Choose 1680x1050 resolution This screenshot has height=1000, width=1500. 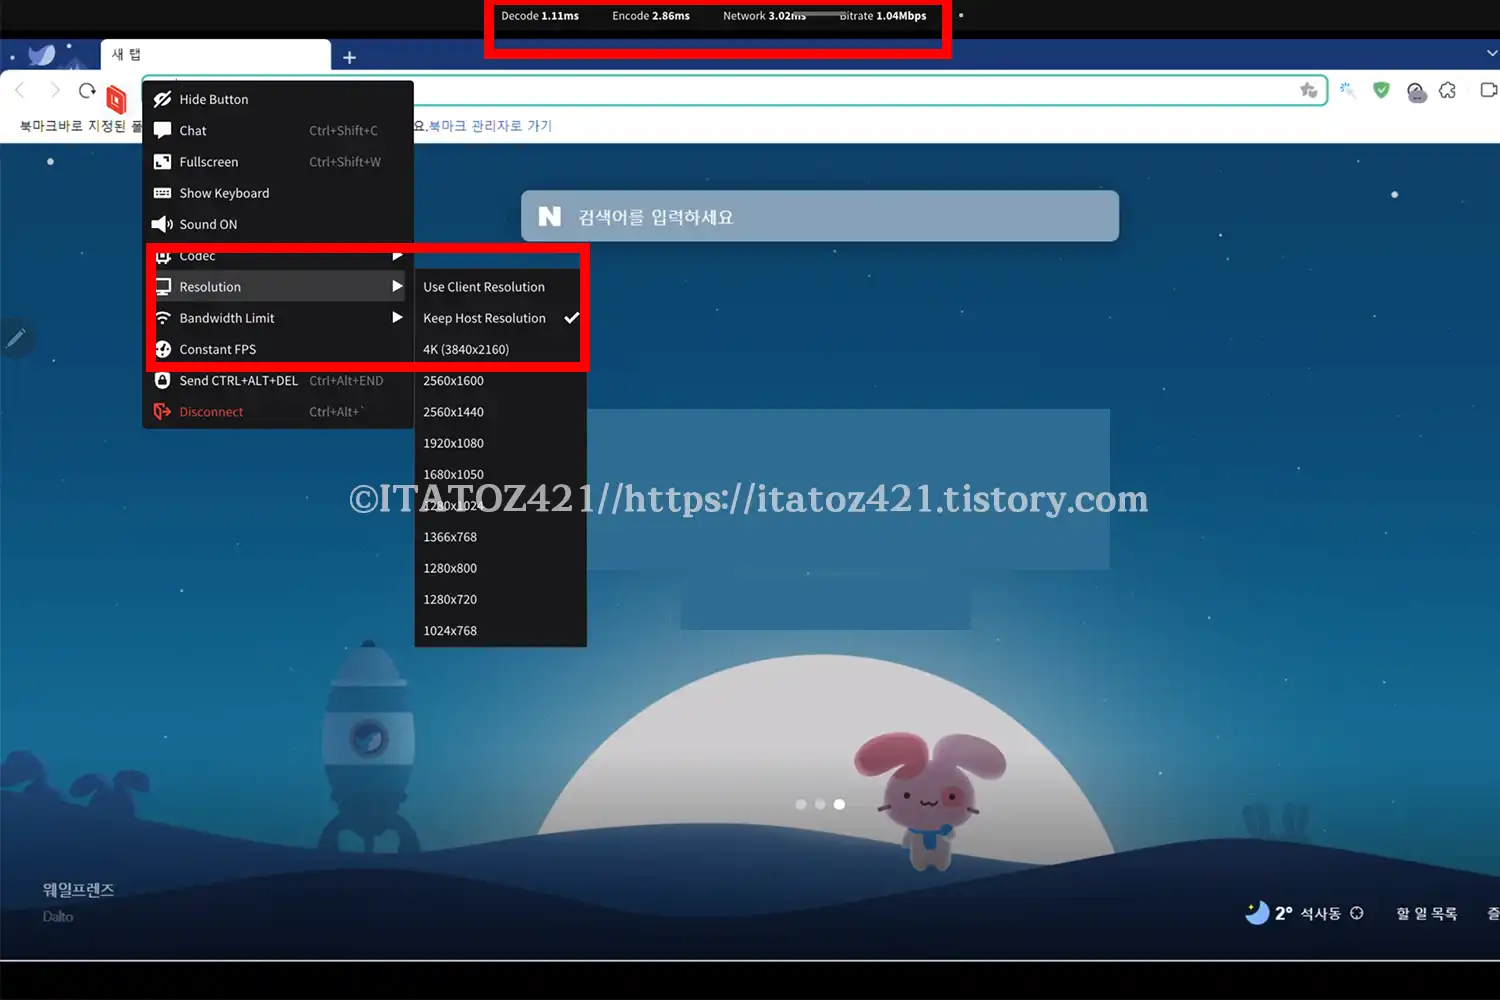[500, 474]
